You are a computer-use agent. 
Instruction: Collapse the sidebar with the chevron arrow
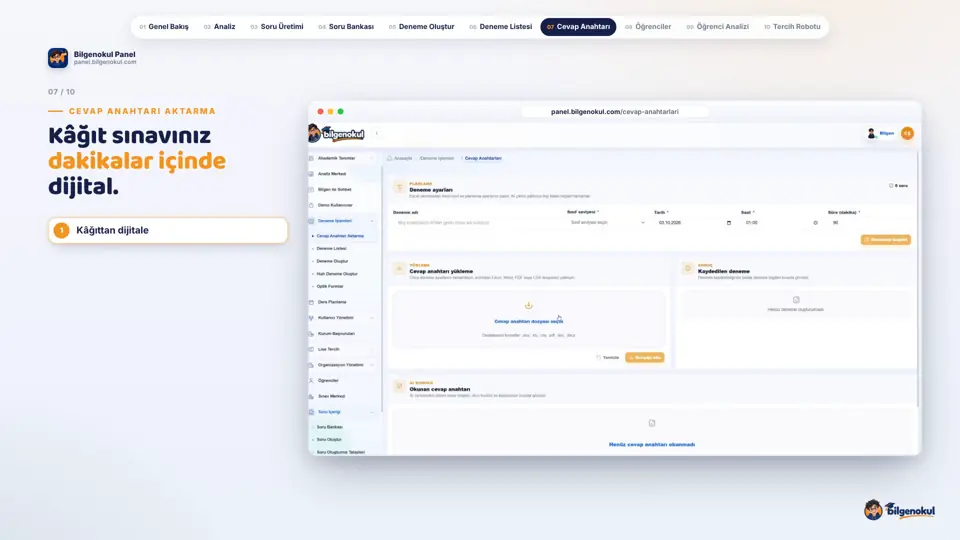point(377,133)
